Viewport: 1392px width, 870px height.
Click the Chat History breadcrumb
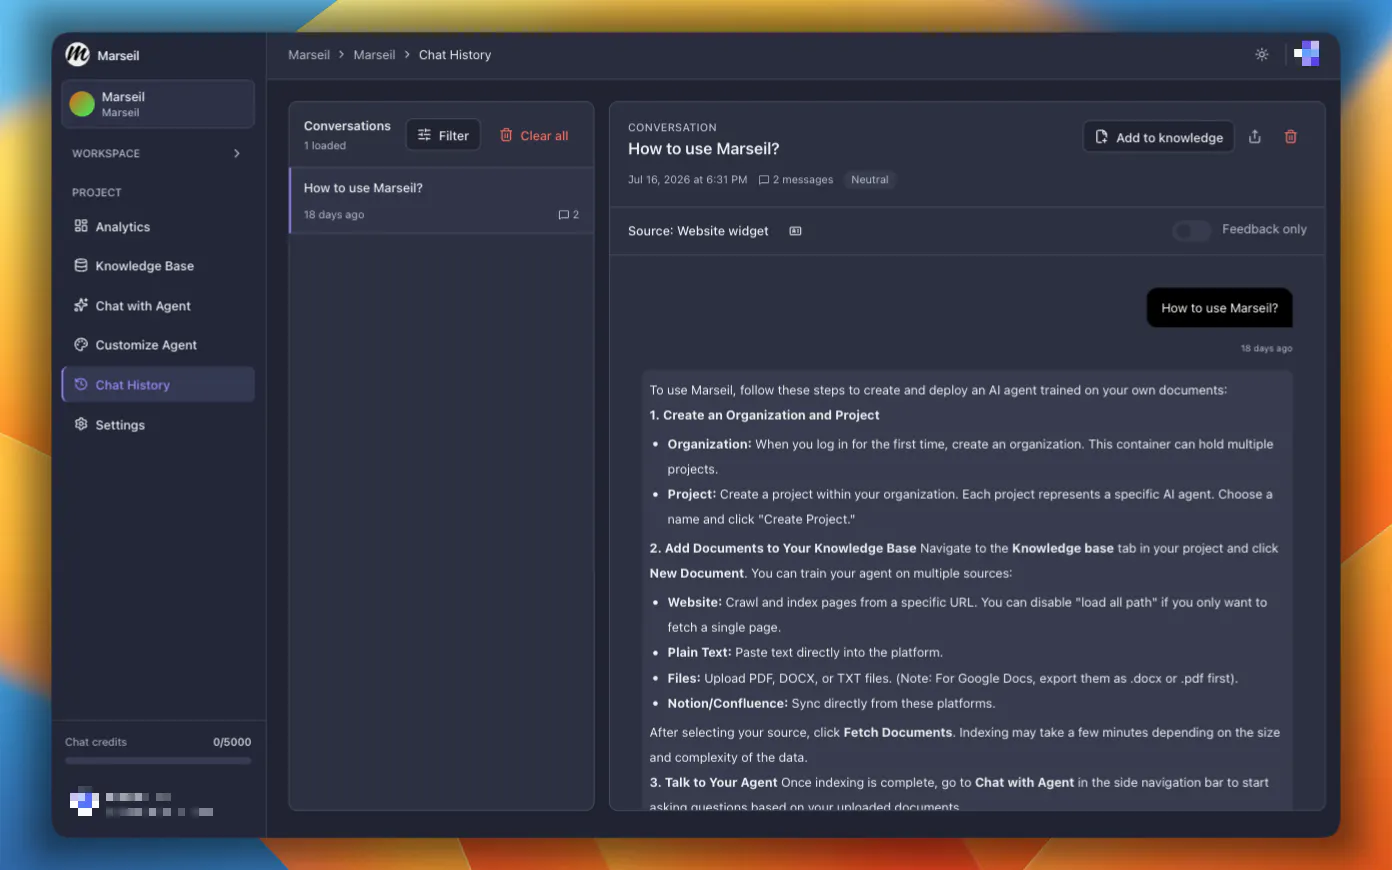click(455, 55)
